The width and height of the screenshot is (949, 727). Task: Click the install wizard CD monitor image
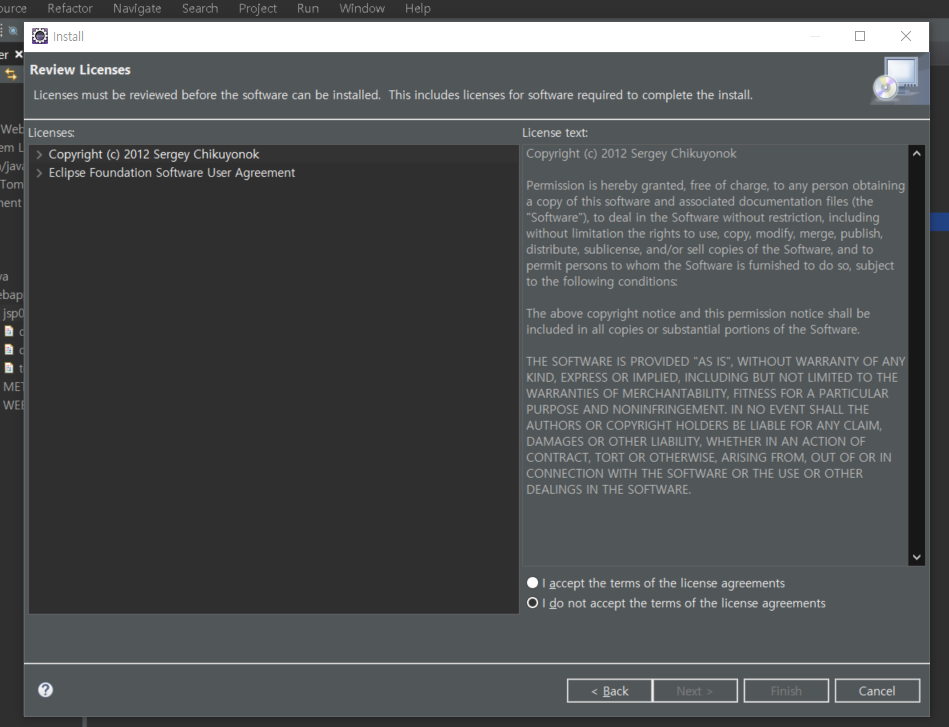click(898, 80)
